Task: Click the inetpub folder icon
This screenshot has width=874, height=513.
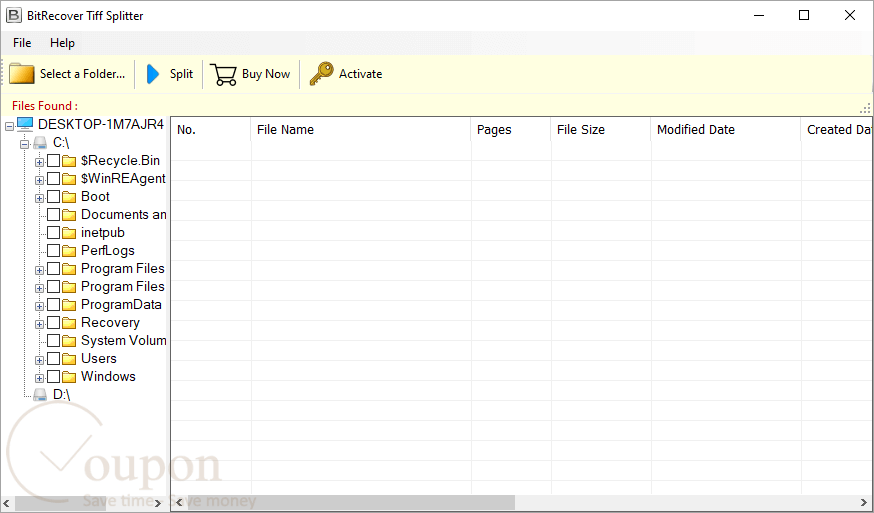Action: point(69,233)
